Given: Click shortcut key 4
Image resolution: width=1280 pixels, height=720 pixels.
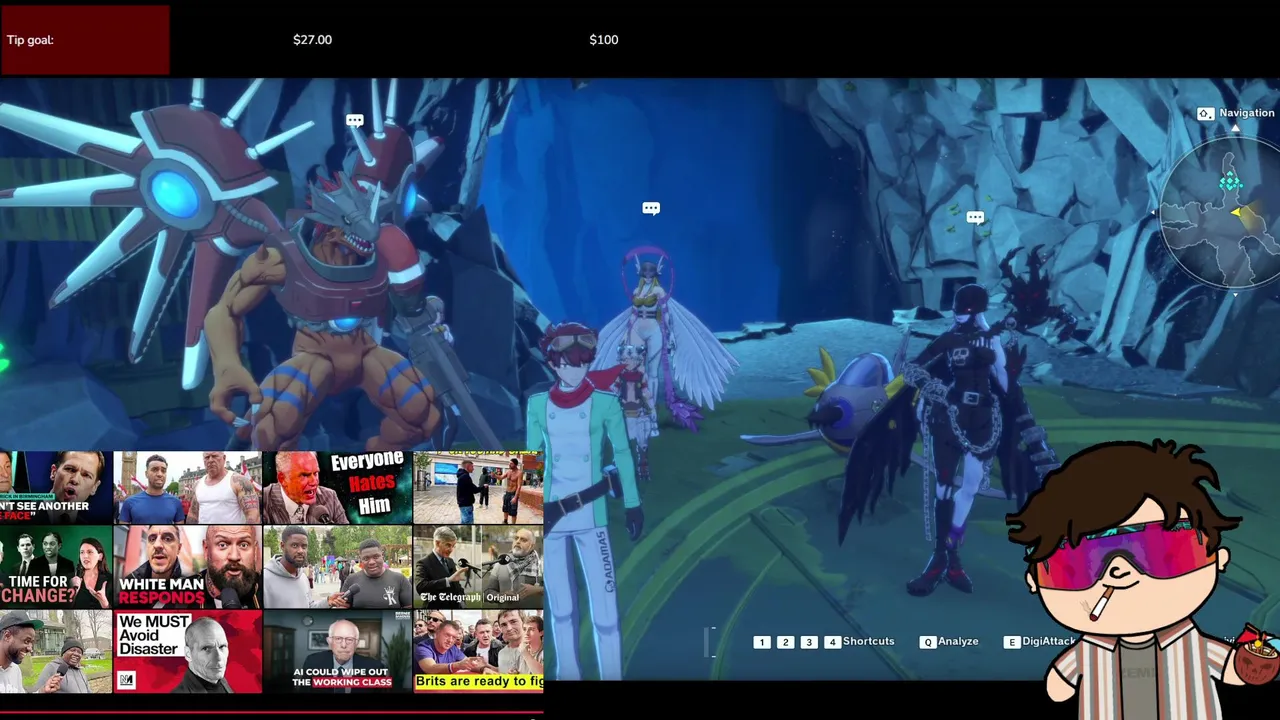Looking at the screenshot, I should pyautogui.click(x=832, y=642).
